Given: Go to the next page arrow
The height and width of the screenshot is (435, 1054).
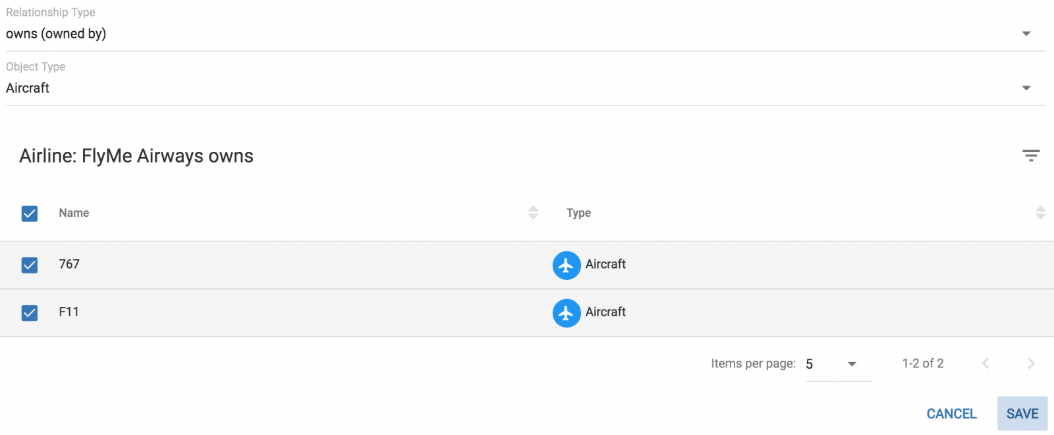Looking at the screenshot, I should (1030, 364).
